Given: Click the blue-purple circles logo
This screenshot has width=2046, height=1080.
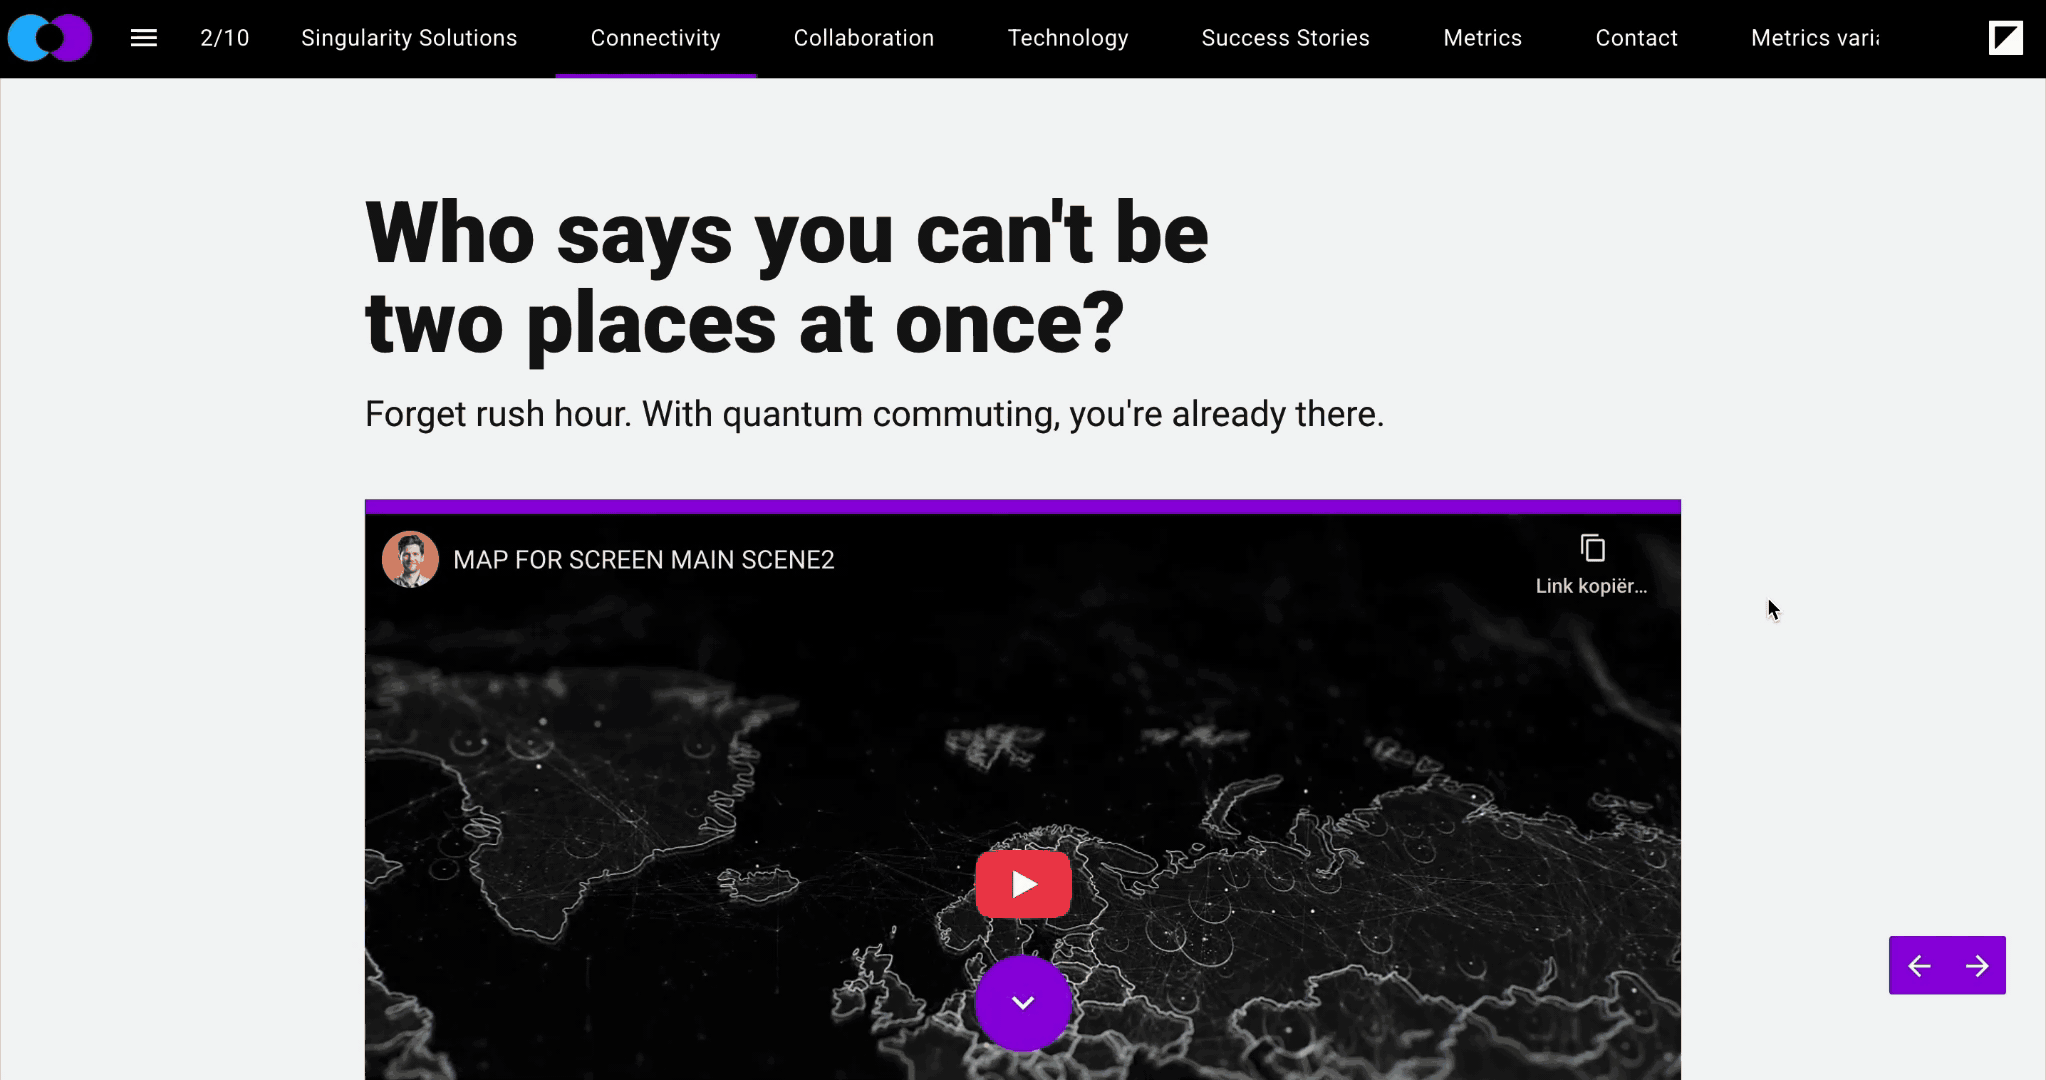Looking at the screenshot, I should point(50,38).
